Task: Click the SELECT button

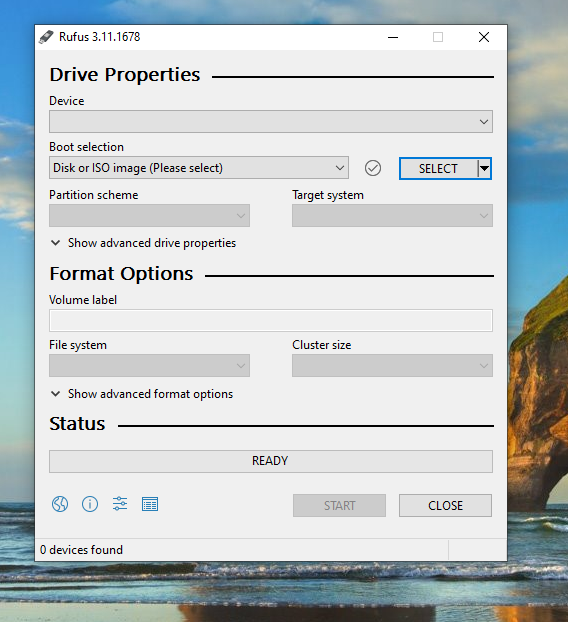Action: click(438, 169)
